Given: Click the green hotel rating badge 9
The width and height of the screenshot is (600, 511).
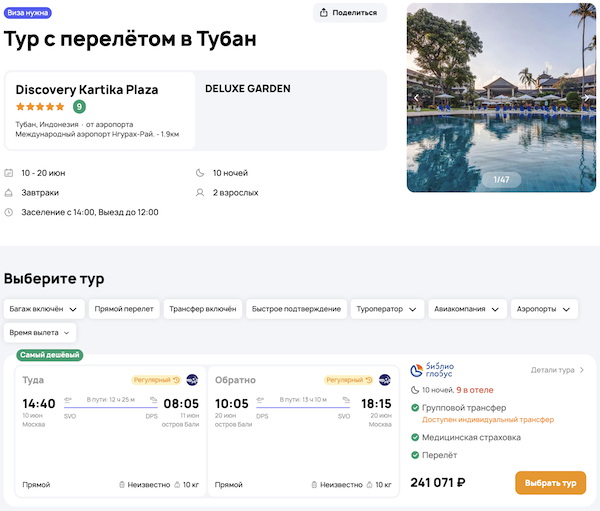Looking at the screenshot, I should [79, 107].
